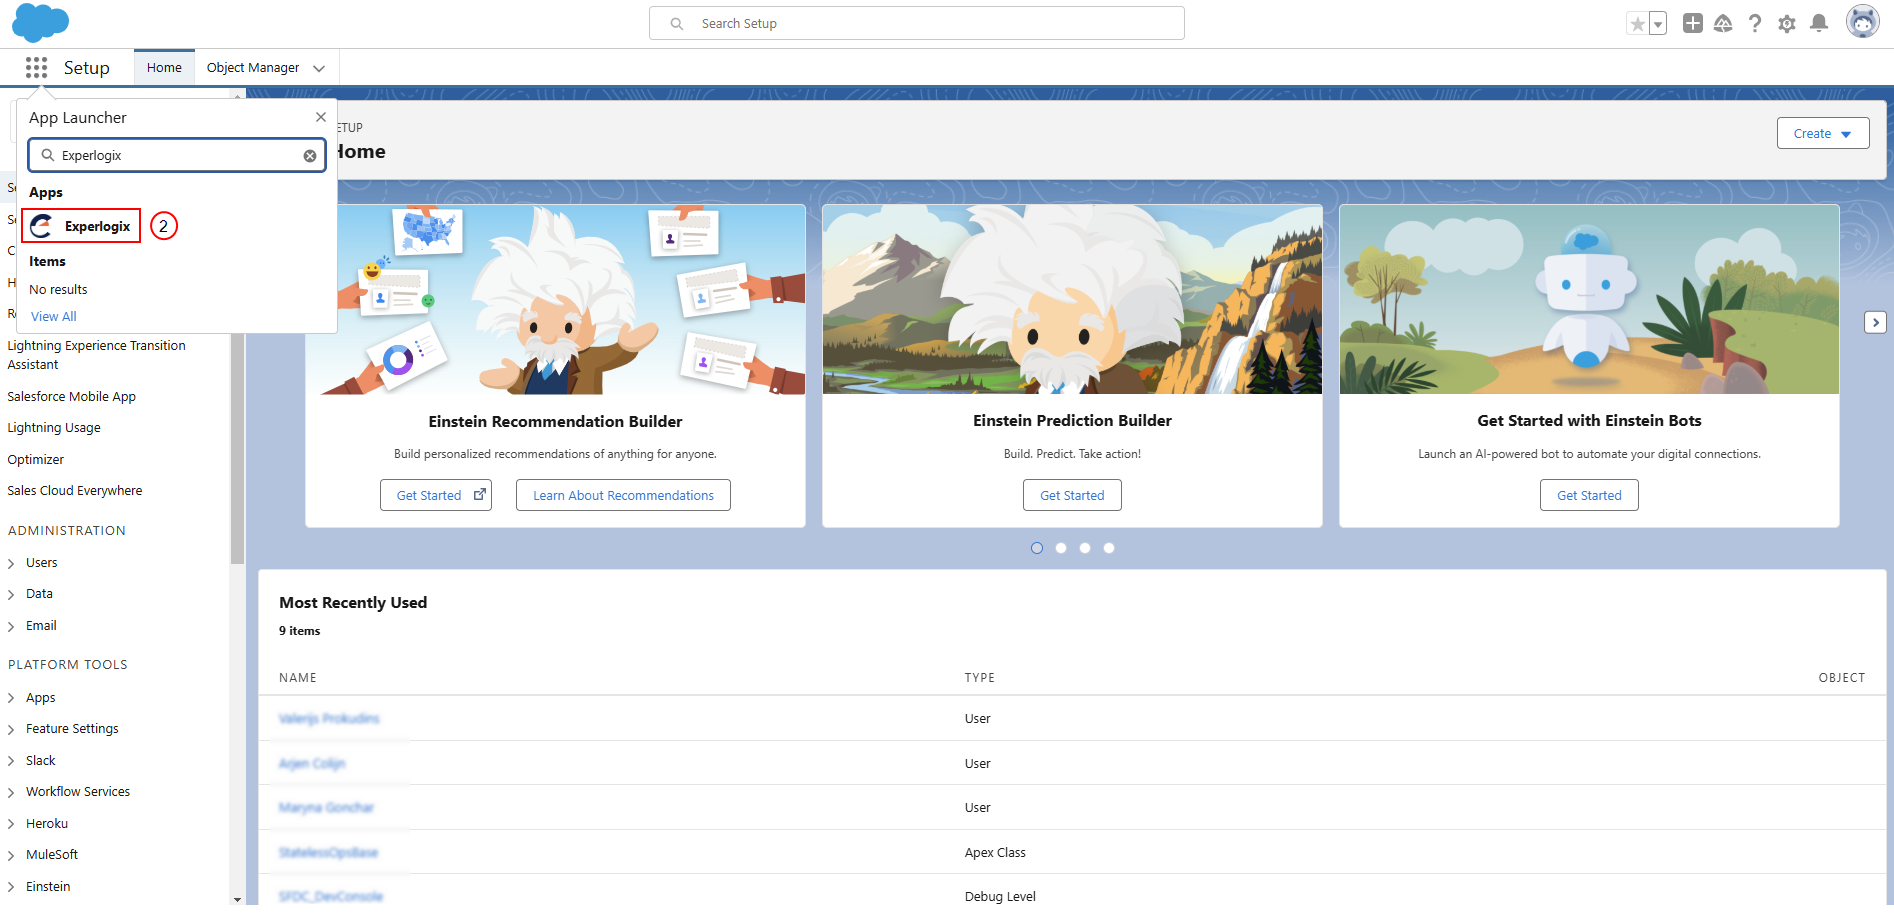Click Get Started under Einstein Prediction Builder
Image resolution: width=1894 pixels, height=918 pixels.
[x=1072, y=495]
